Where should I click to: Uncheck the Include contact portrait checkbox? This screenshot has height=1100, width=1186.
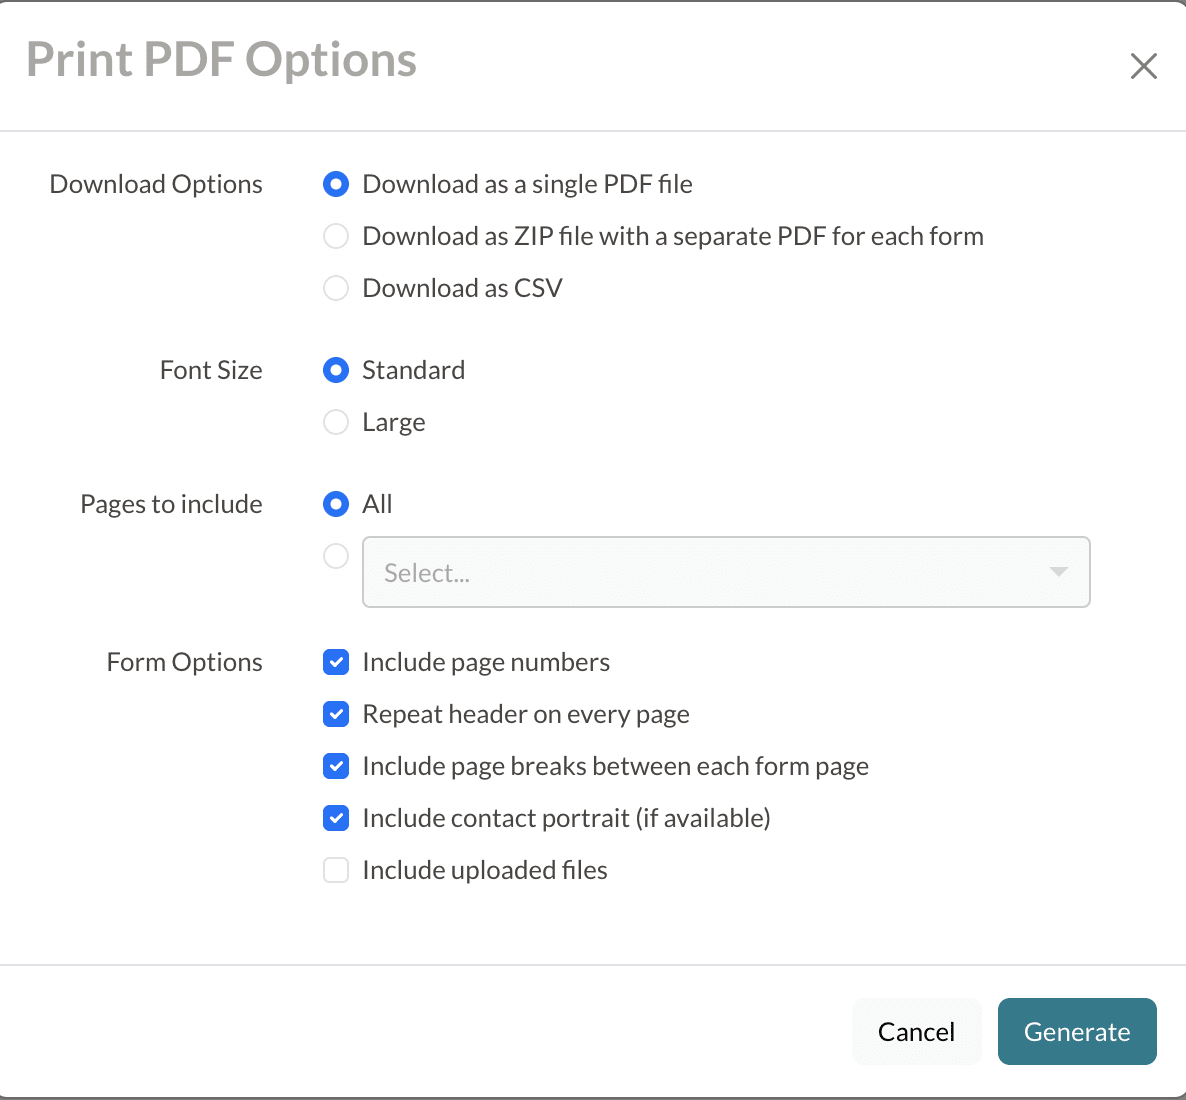click(x=336, y=818)
